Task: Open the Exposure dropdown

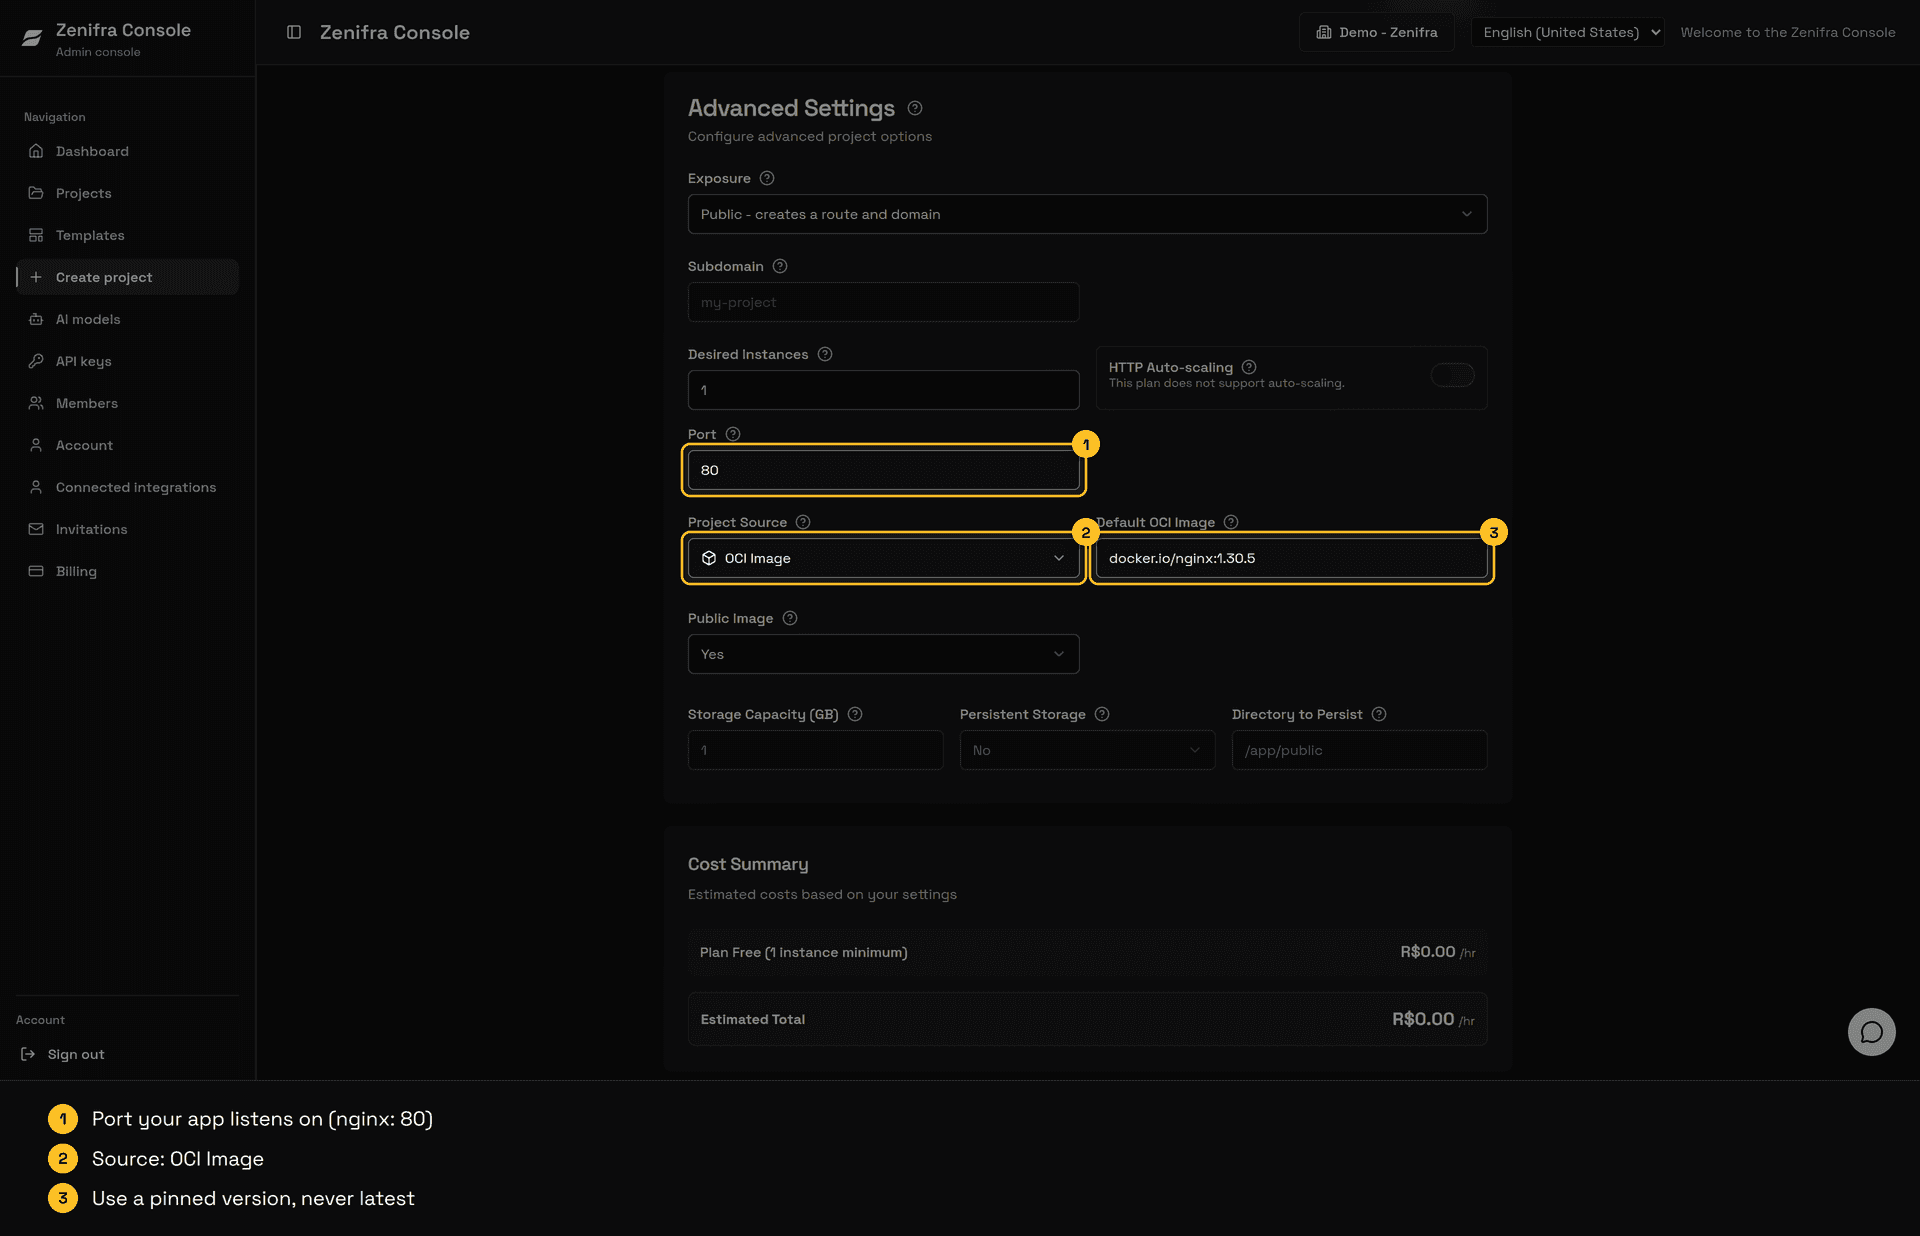Action: [x=1087, y=214]
